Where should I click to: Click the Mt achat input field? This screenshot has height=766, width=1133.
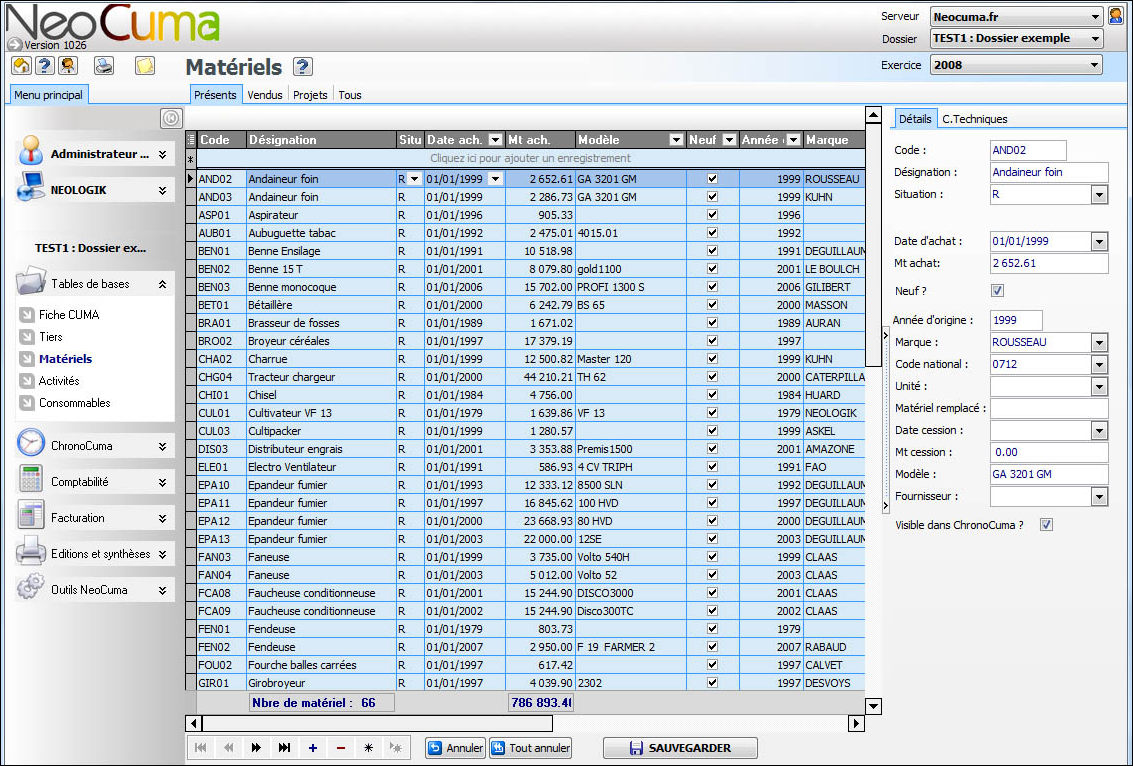pyautogui.click(x=1048, y=263)
